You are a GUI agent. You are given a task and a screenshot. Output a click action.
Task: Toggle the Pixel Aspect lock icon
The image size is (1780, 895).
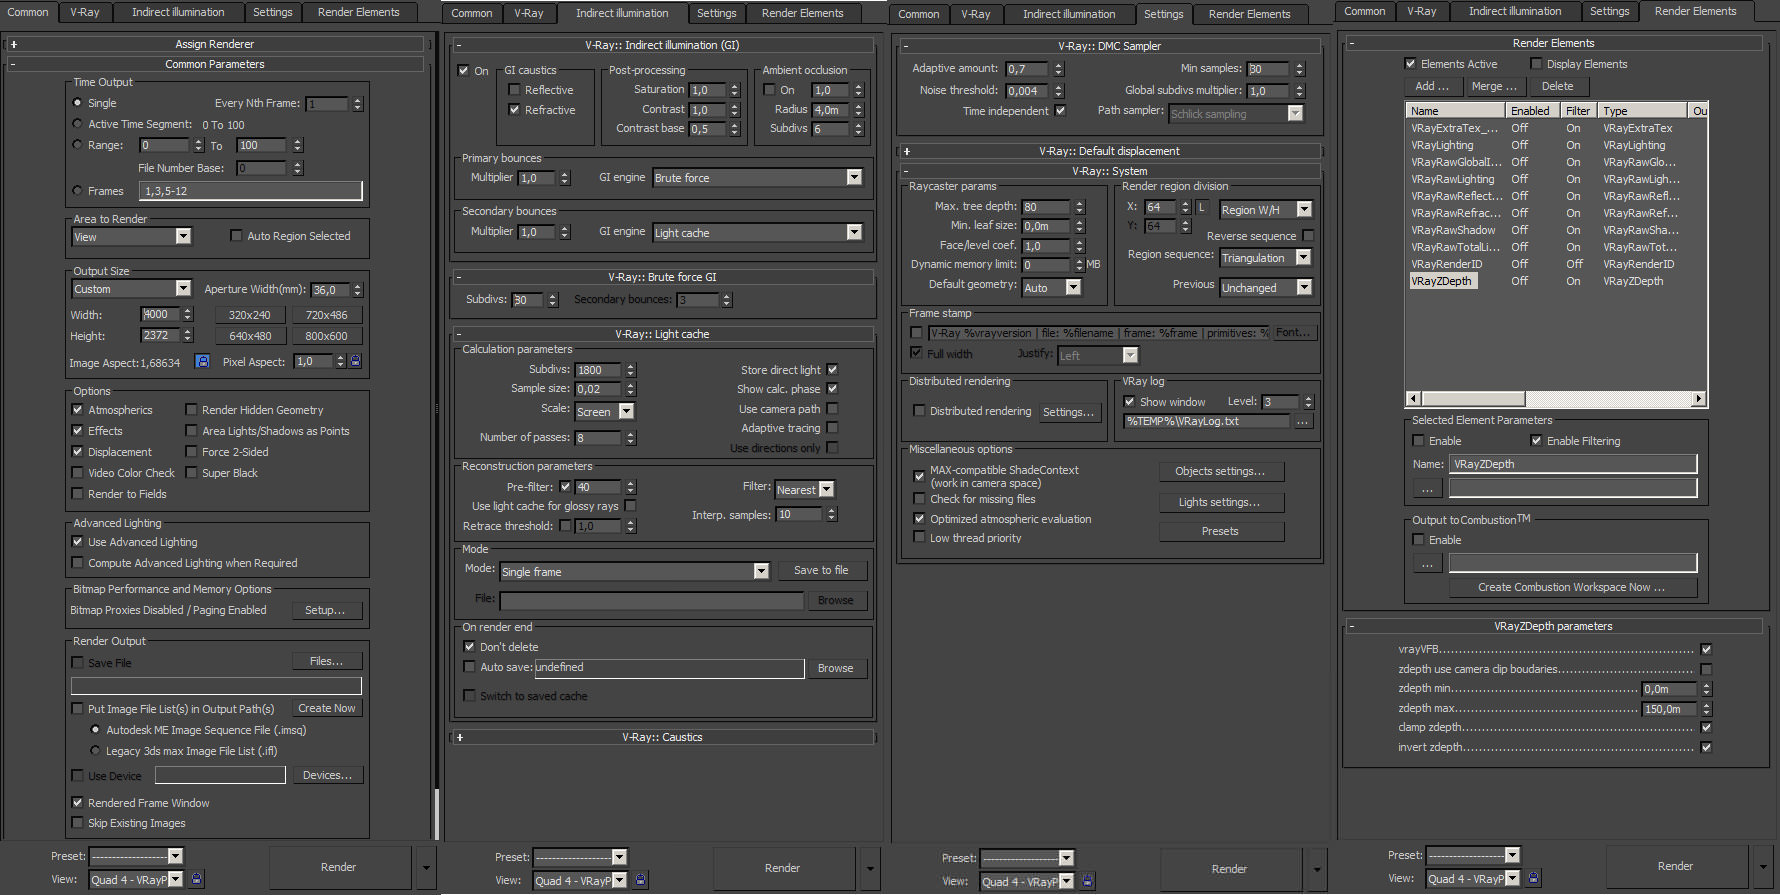(355, 361)
